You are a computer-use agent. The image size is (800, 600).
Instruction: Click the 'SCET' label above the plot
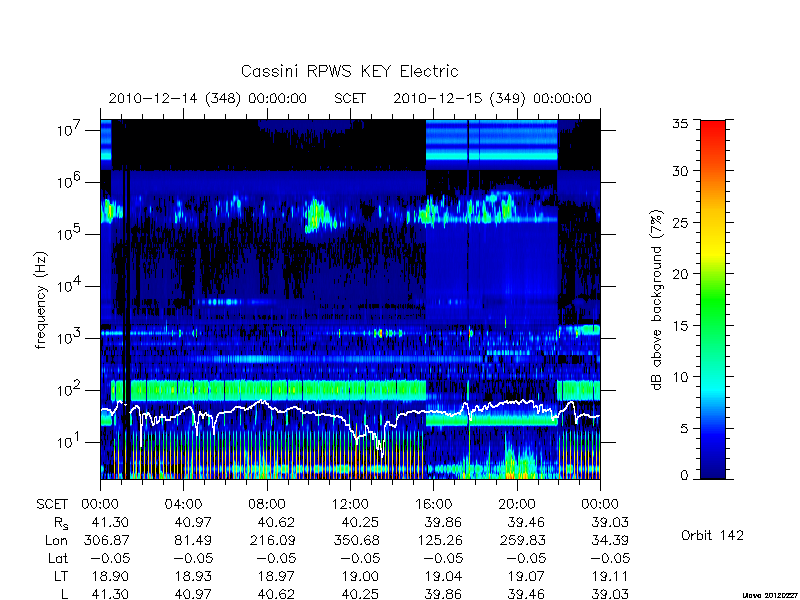(350, 98)
